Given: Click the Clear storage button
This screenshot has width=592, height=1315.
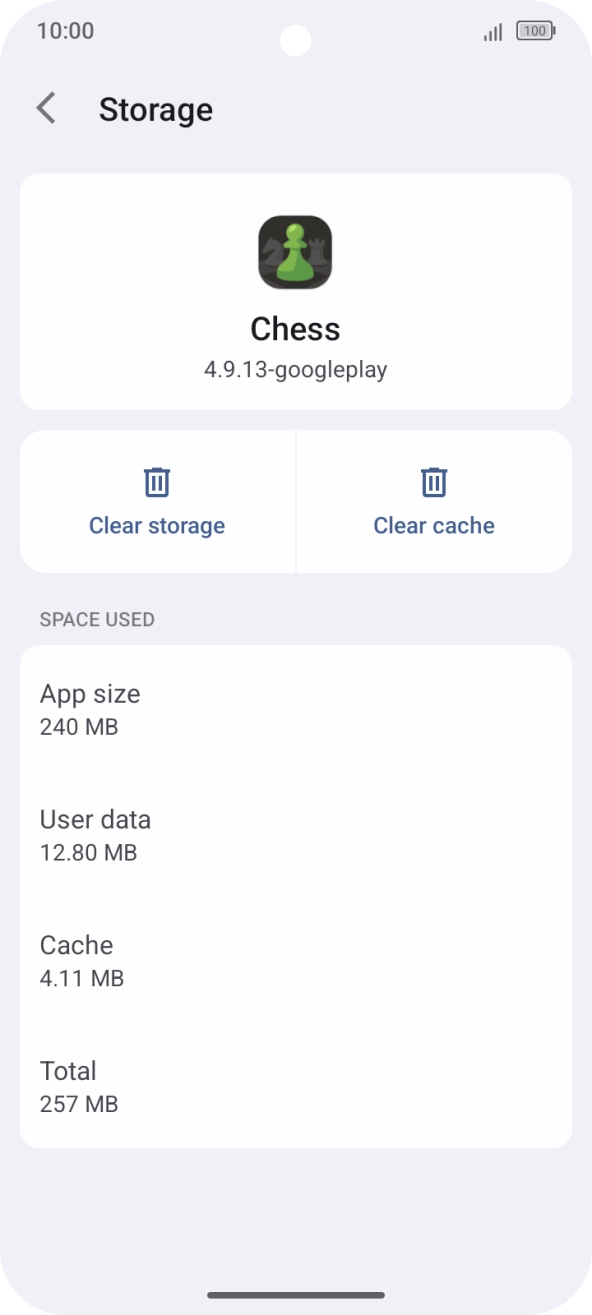Looking at the screenshot, I should pyautogui.click(x=157, y=500).
